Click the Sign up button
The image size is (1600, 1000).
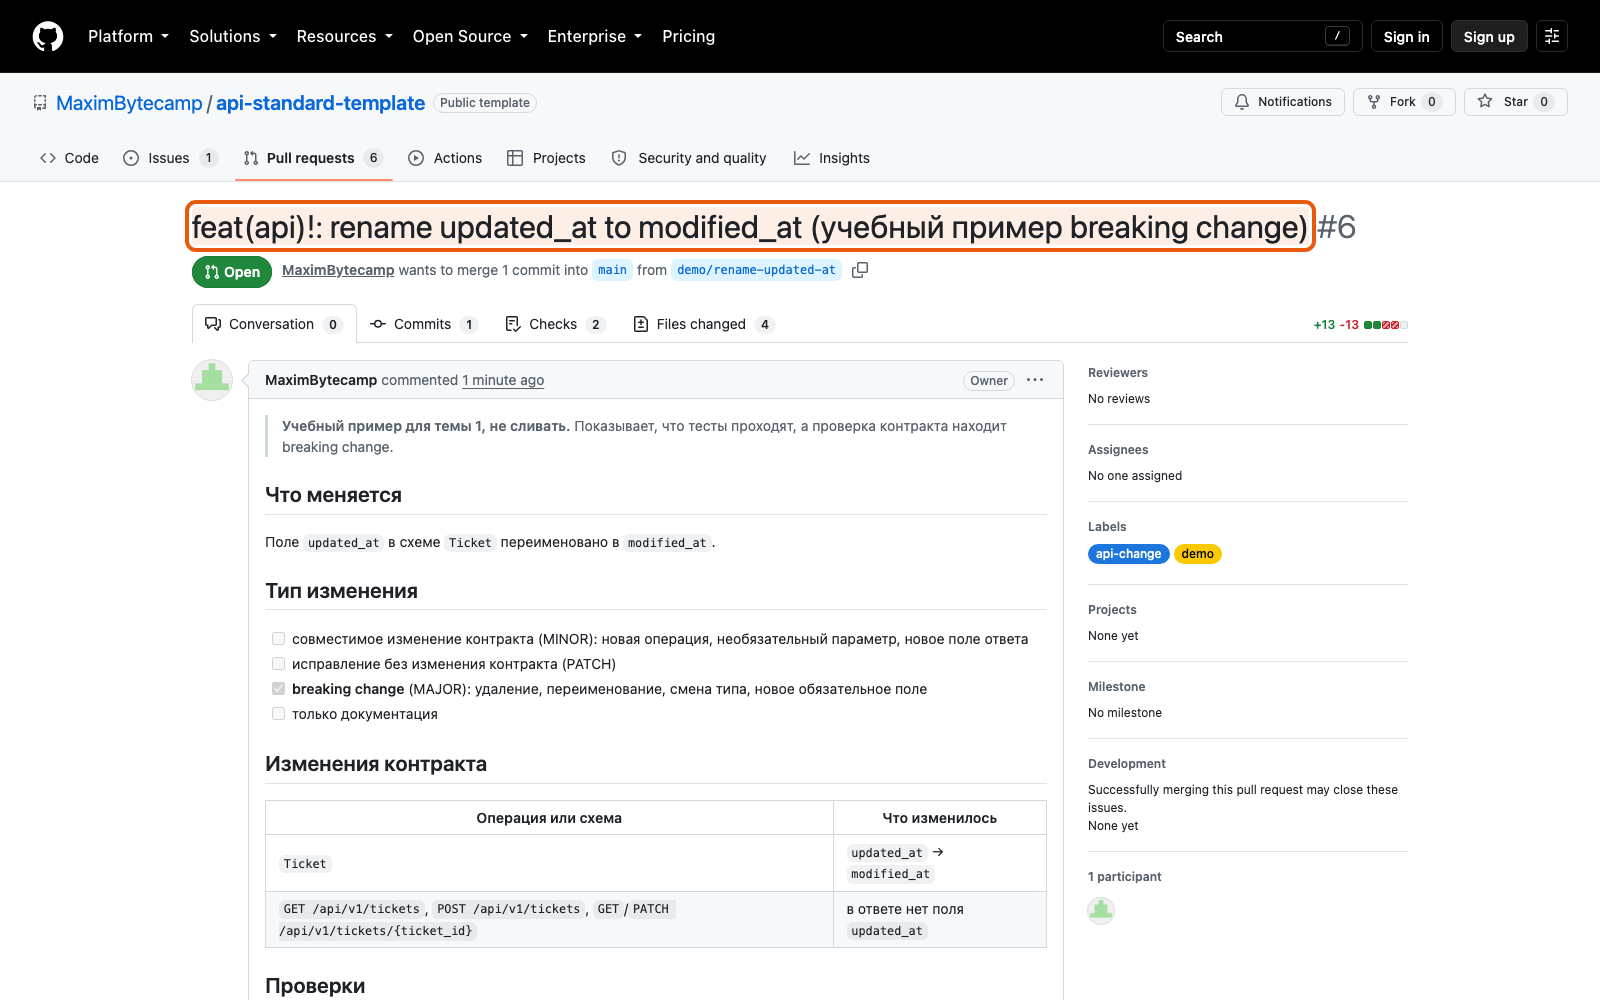click(x=1489, y=36)
